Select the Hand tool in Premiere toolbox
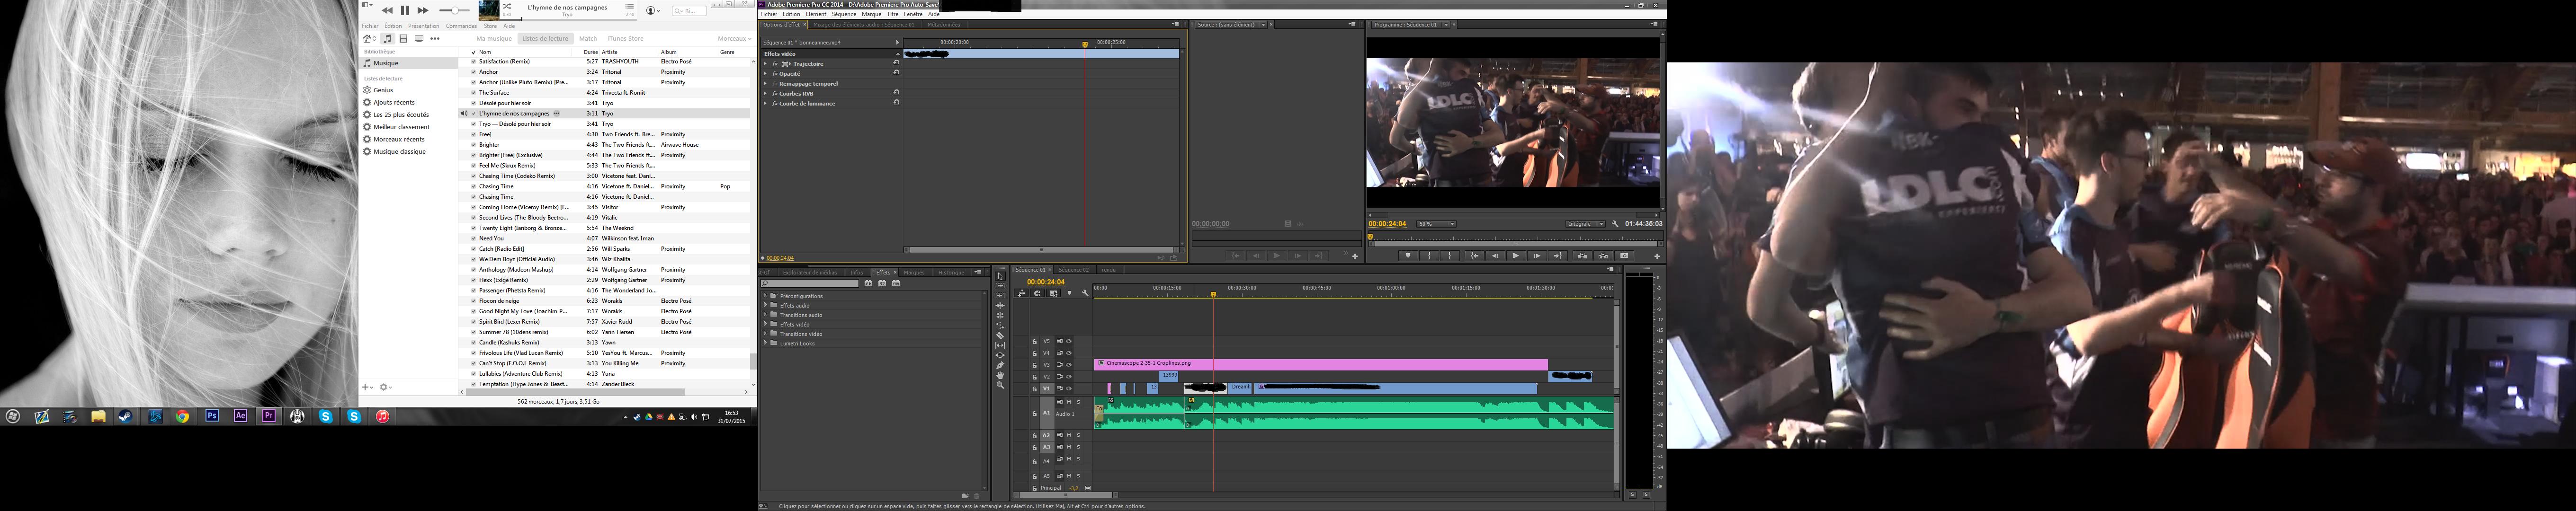2576x511 pixels. (x=1000, y=375)
